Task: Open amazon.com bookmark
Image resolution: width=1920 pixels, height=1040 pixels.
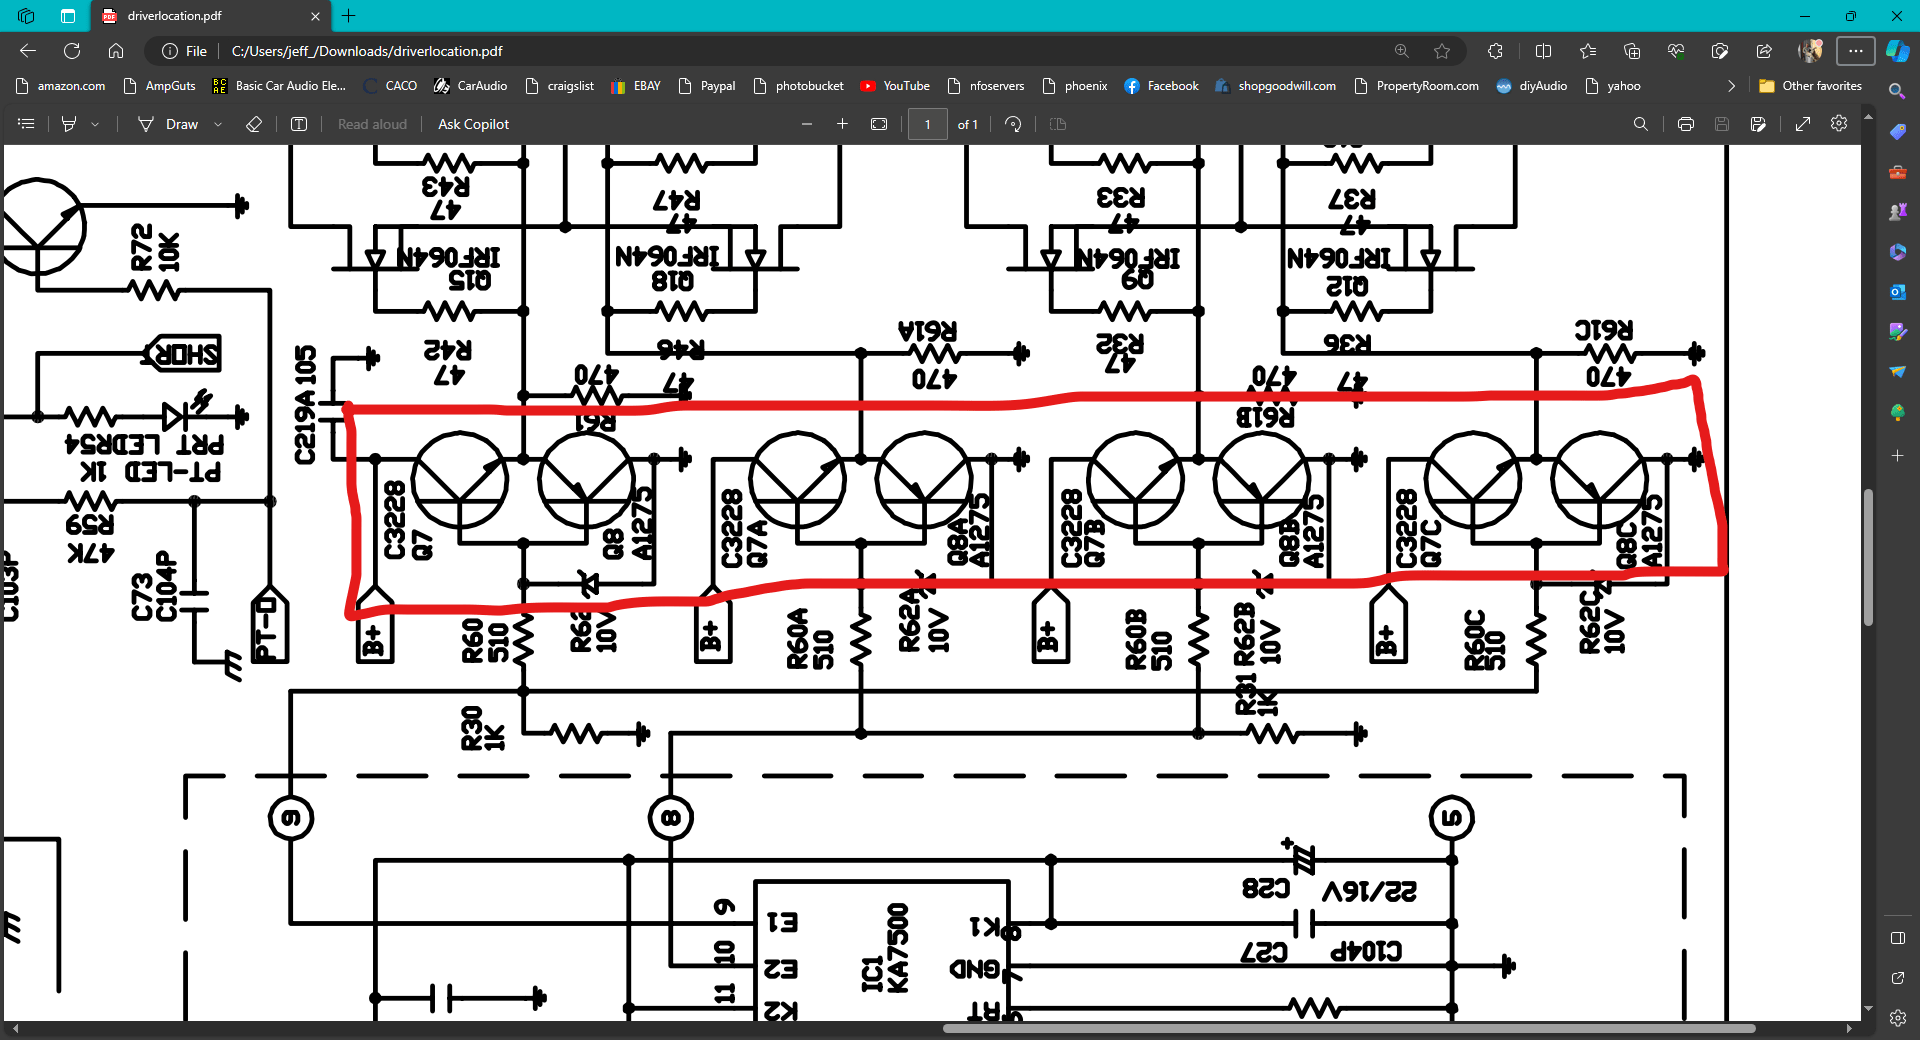Action: (60, 86)
